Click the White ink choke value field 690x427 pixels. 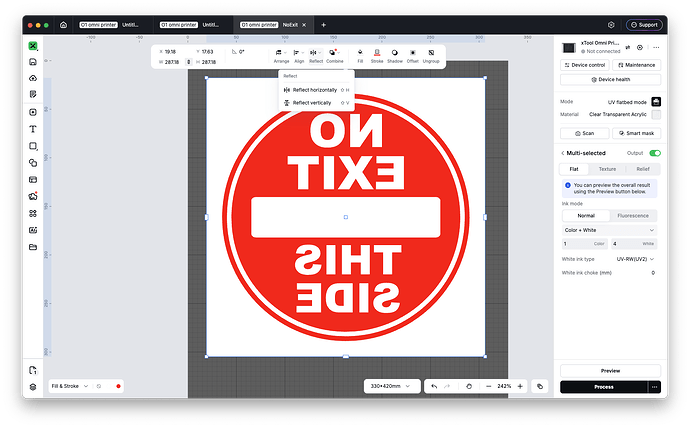[x=653, y=273]
